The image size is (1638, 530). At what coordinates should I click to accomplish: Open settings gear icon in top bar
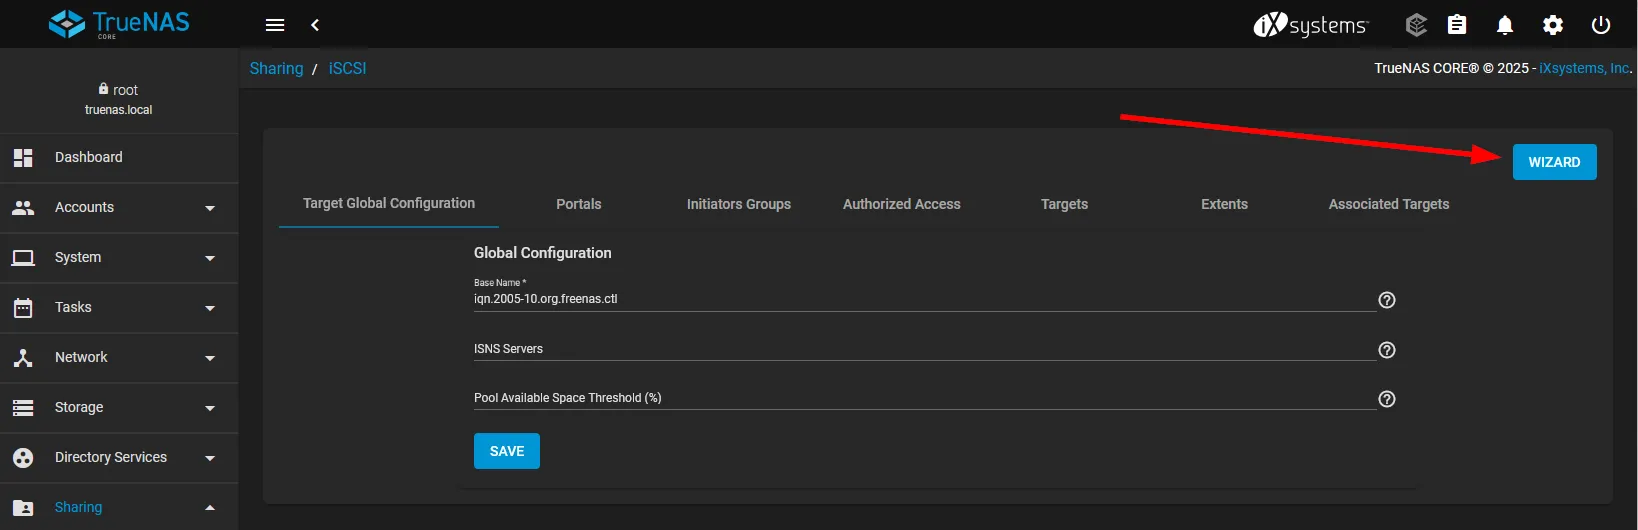(x=1552, y=25)
